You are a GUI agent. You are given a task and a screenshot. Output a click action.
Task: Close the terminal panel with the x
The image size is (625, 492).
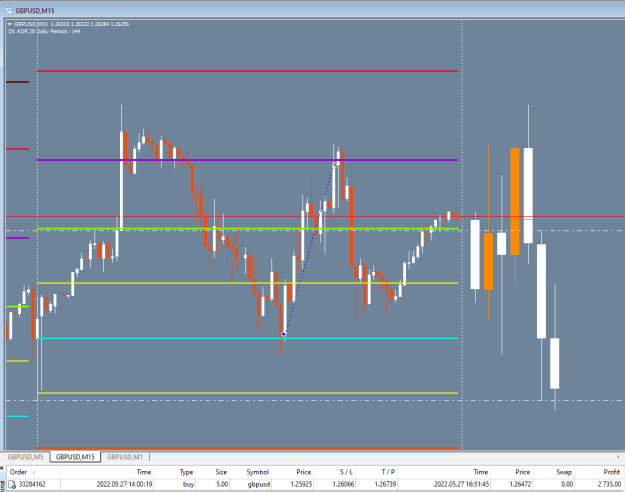[2, 468]
